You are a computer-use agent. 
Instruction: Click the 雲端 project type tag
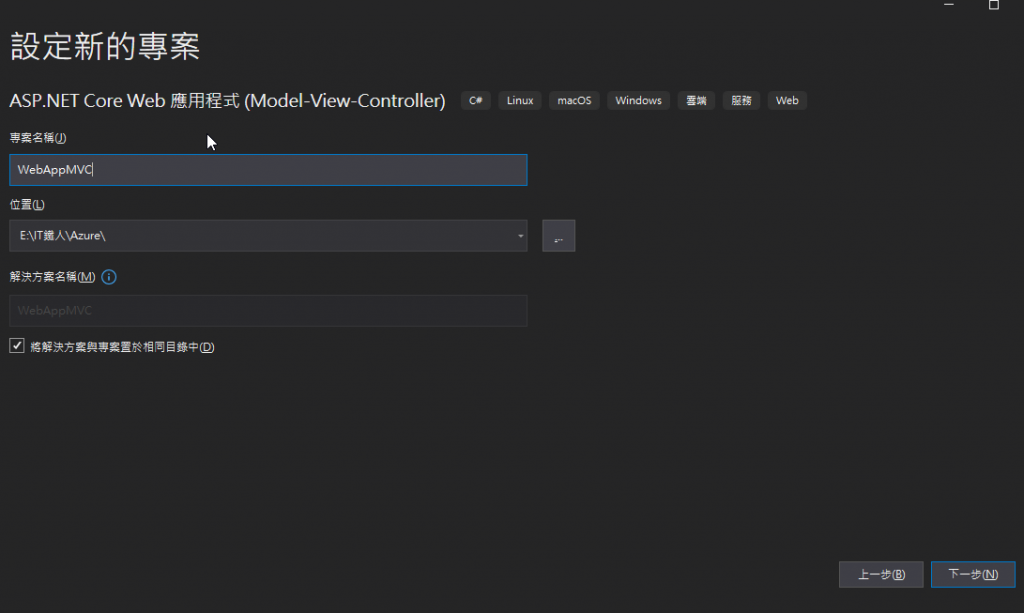point(696,100)
